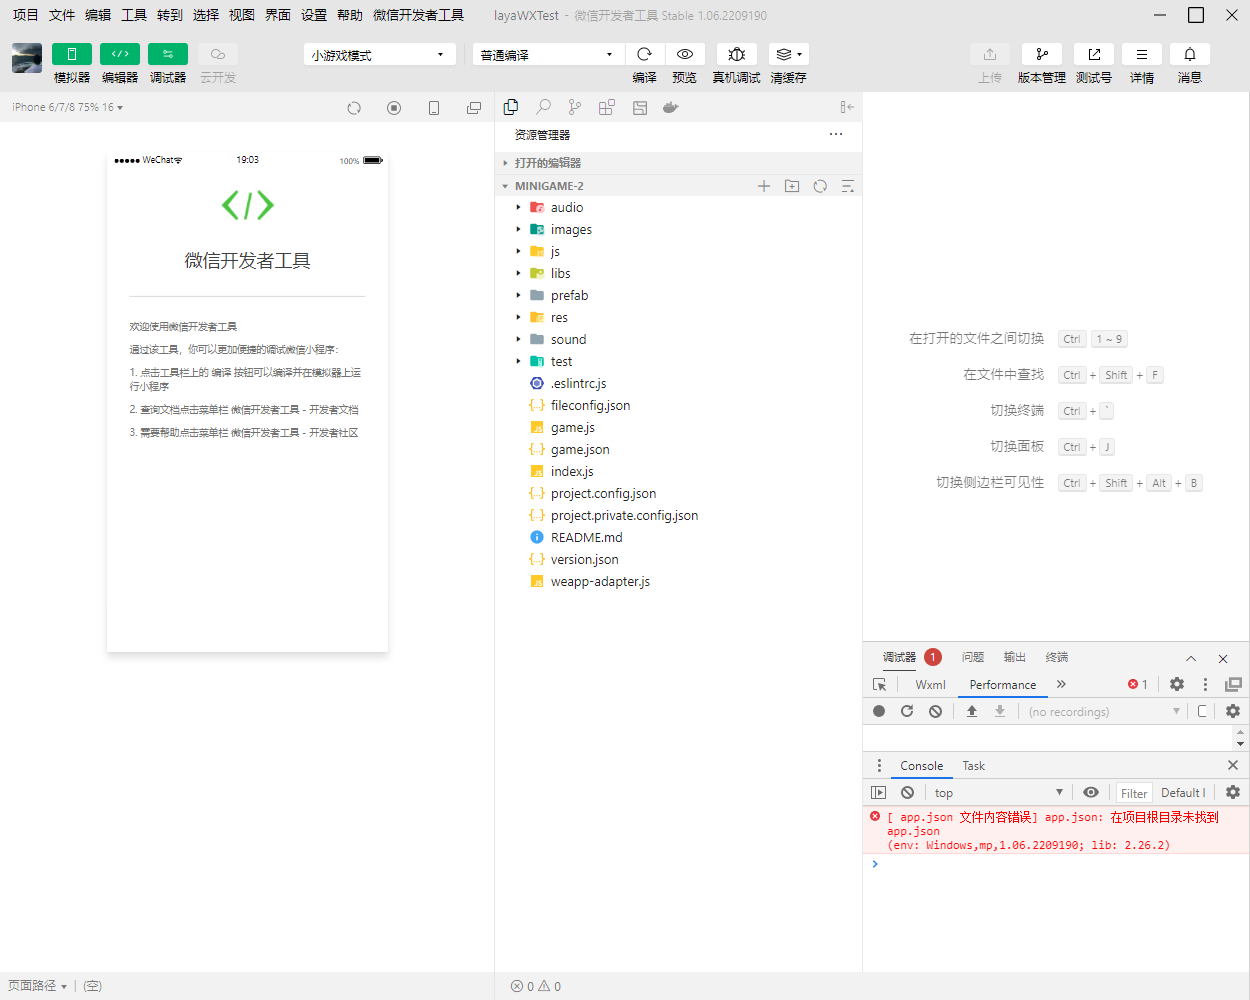1250x1000 pixels.
Task: Open the iPhone 6/7/8 device dropdown
Action: click(67, 107)
